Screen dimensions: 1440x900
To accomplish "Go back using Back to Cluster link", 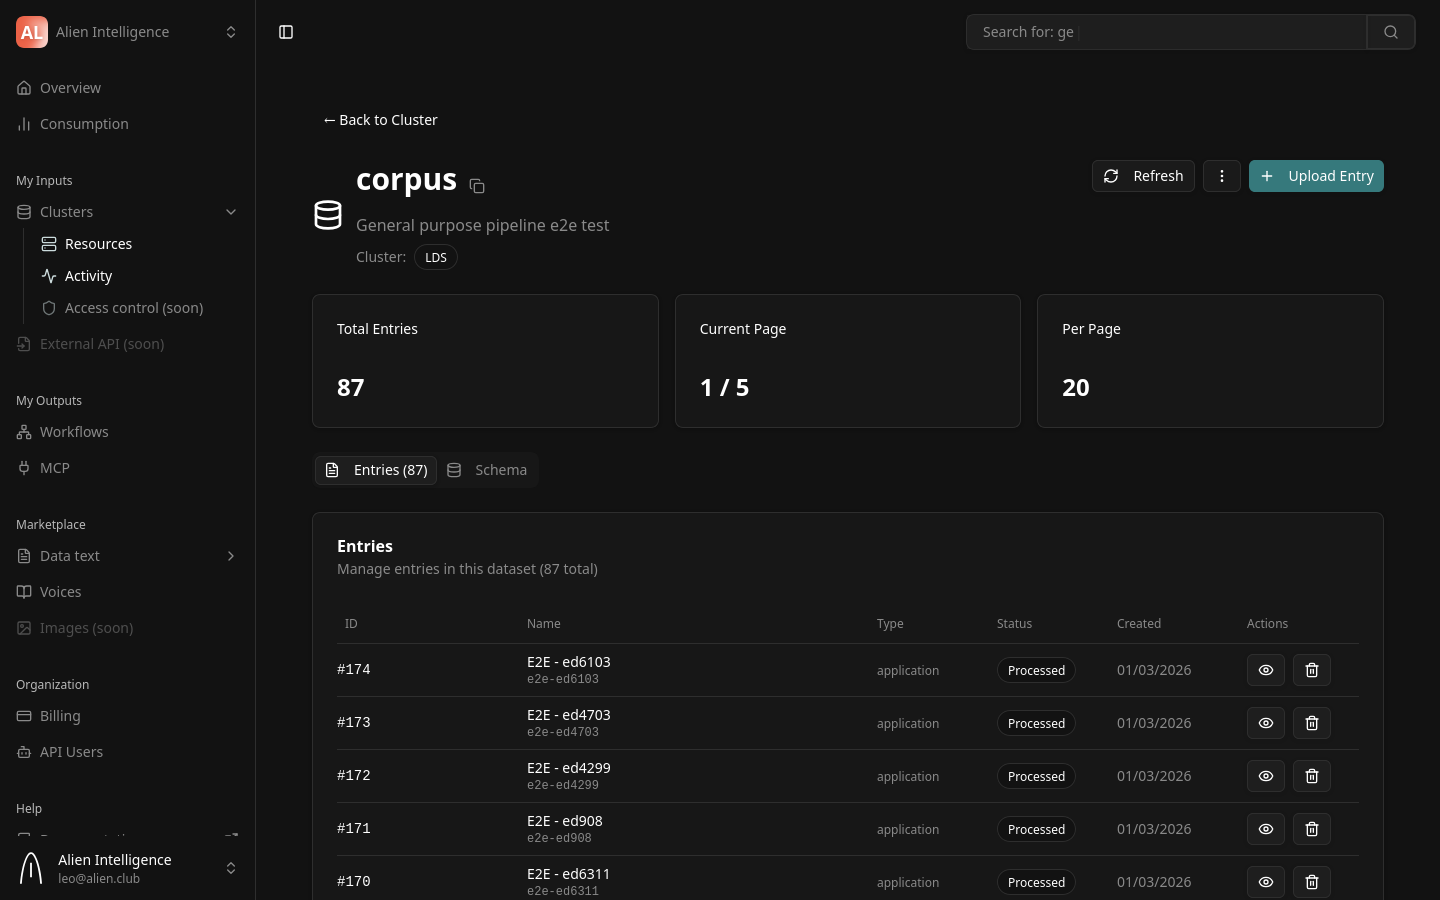I will 380,120.
